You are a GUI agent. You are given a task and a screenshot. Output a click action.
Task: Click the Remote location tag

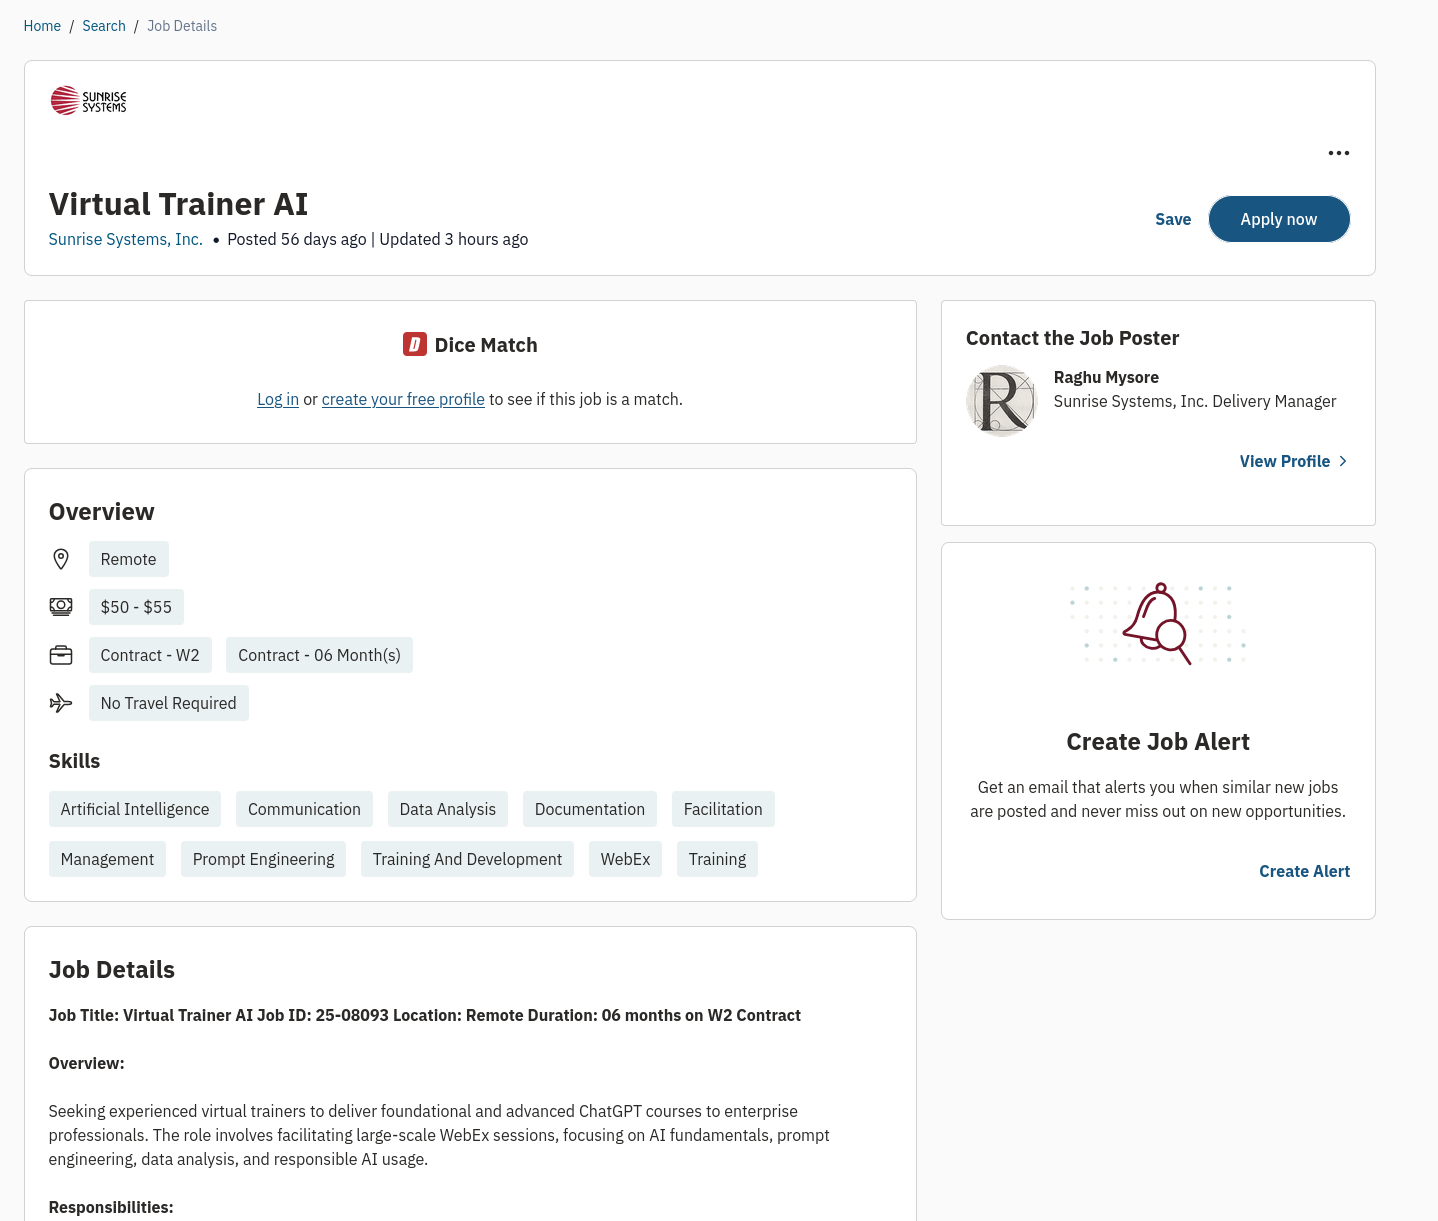tap(129, 559)
